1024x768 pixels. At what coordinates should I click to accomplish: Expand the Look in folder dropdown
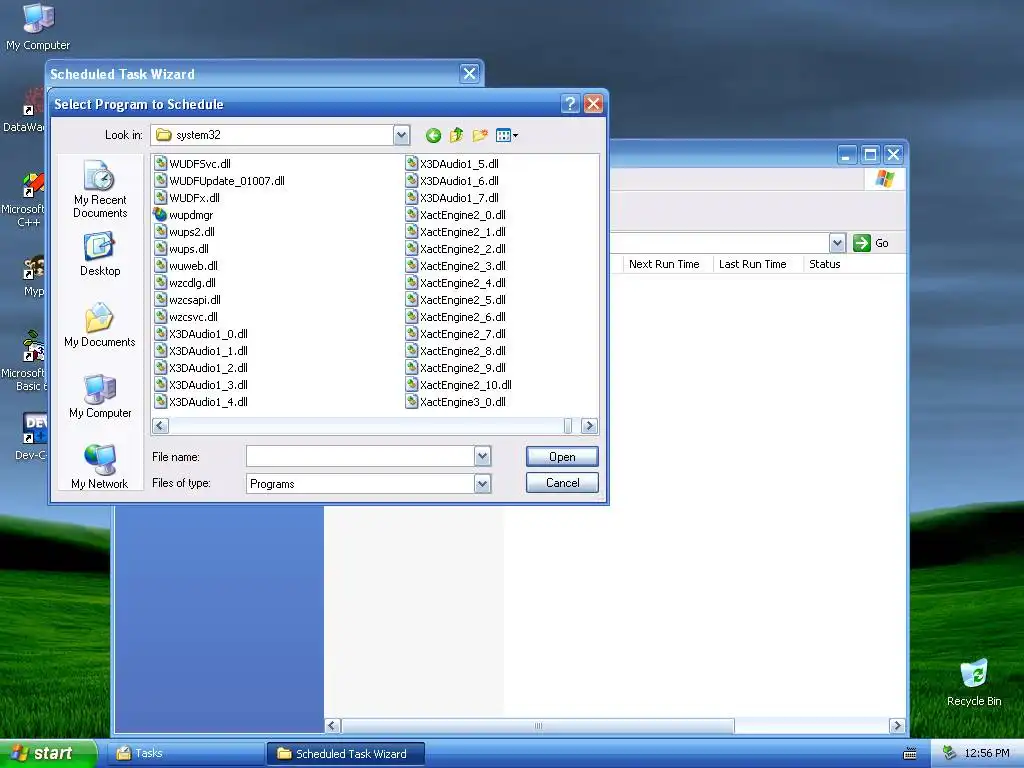(402, 135)
